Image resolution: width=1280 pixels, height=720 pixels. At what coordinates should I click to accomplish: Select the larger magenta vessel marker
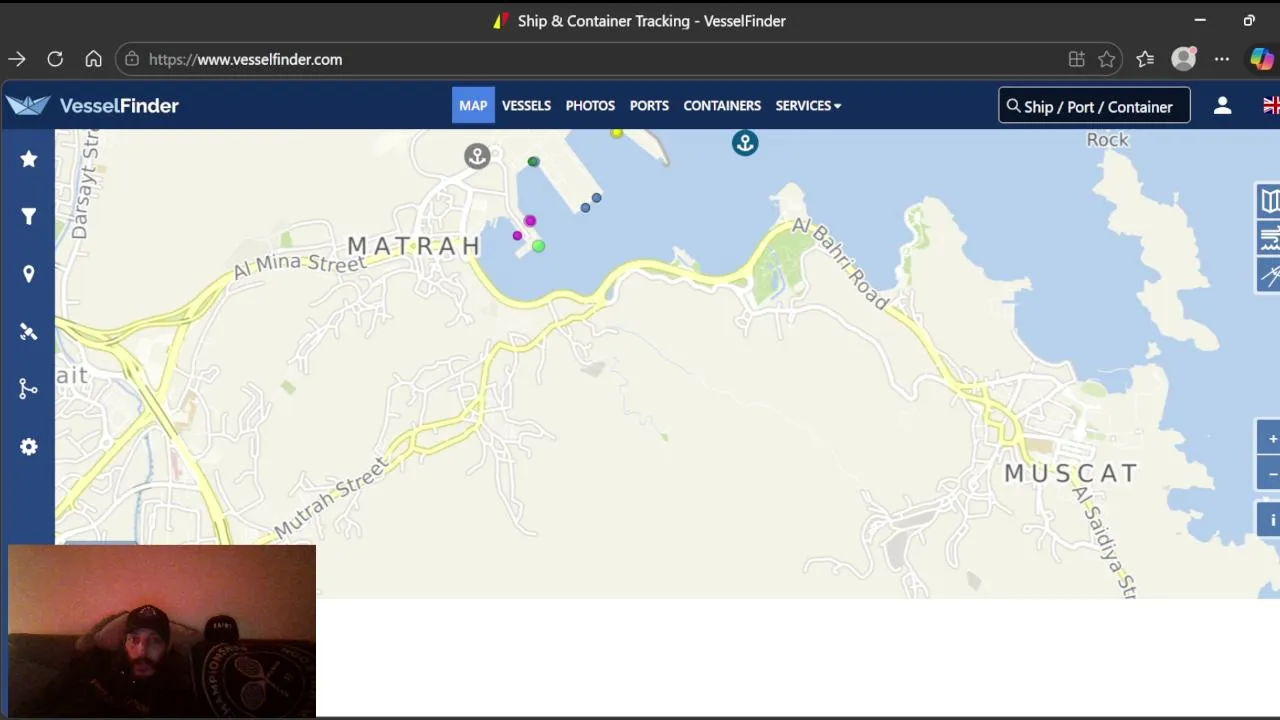pos(530,221)
